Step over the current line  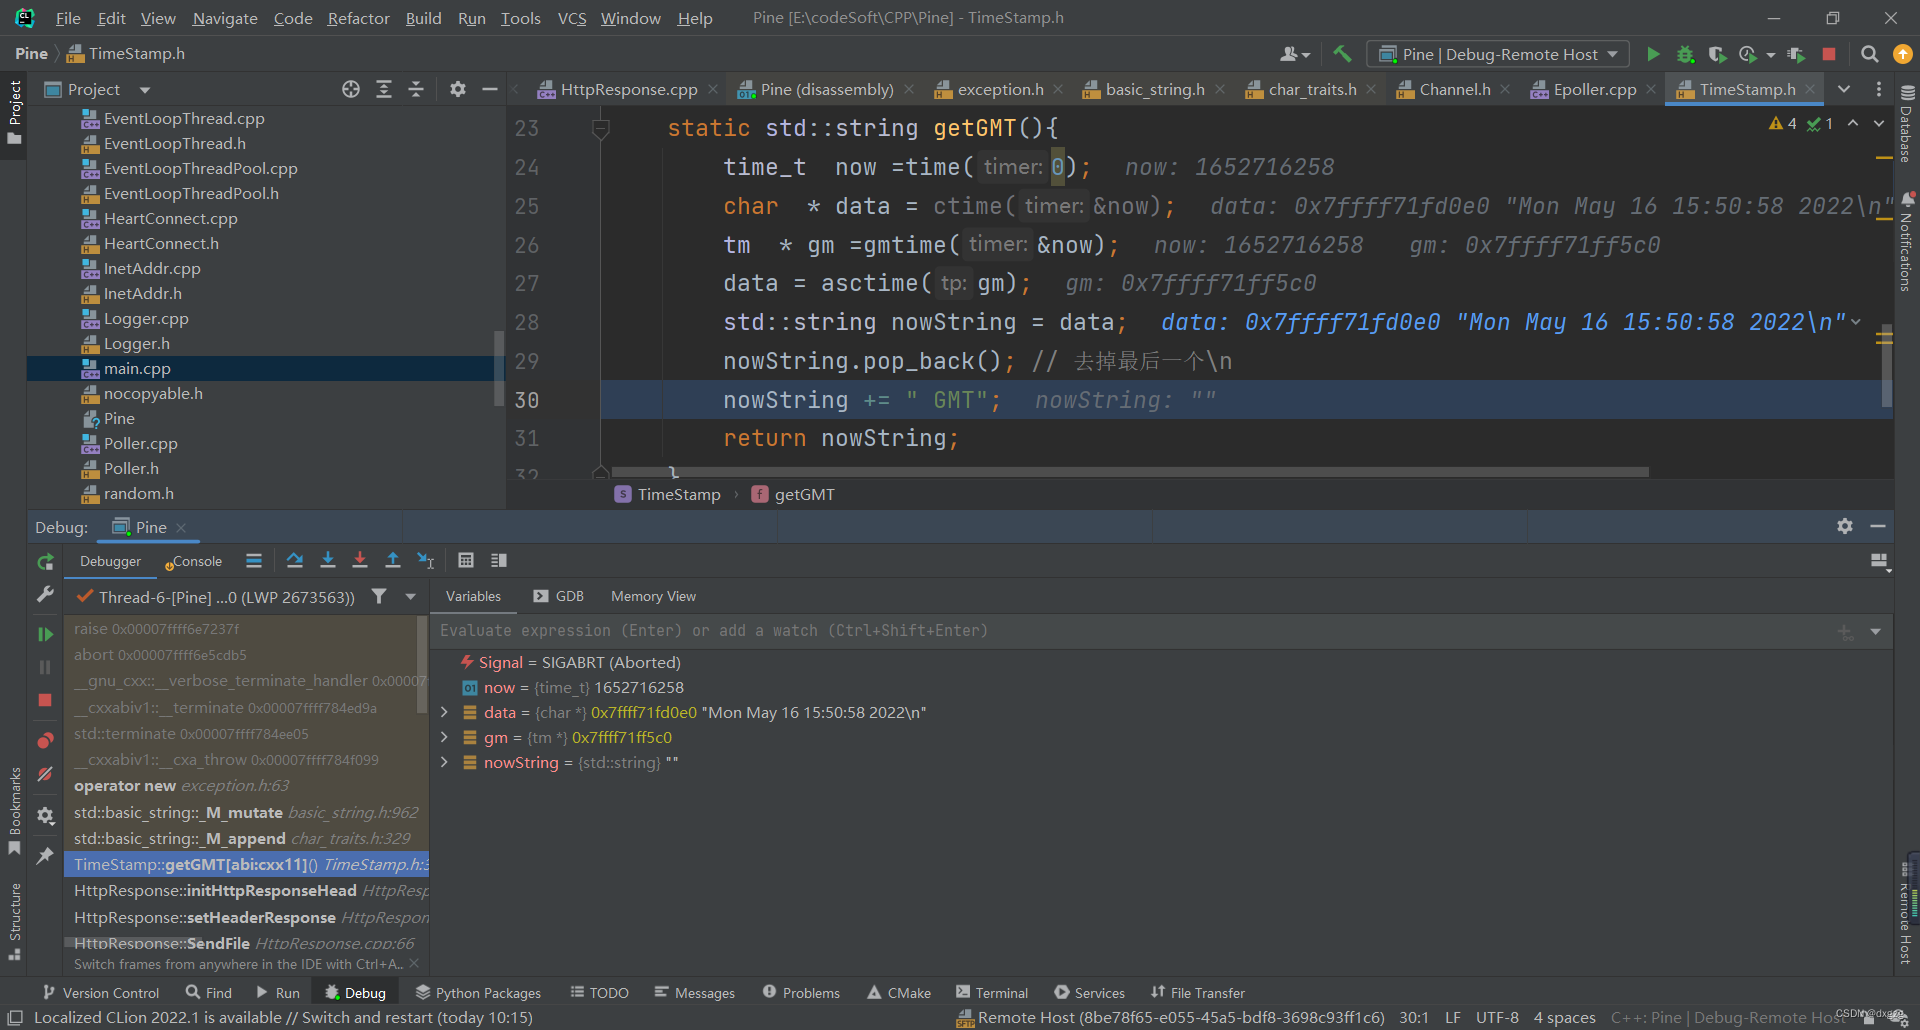[295, 560]
